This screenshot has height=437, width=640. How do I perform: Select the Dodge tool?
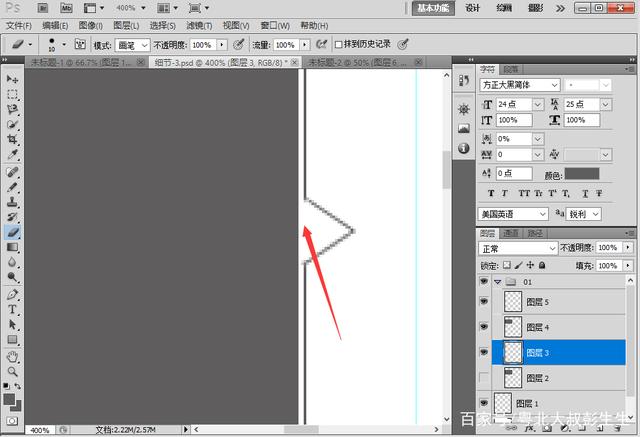tap(12, 277)
